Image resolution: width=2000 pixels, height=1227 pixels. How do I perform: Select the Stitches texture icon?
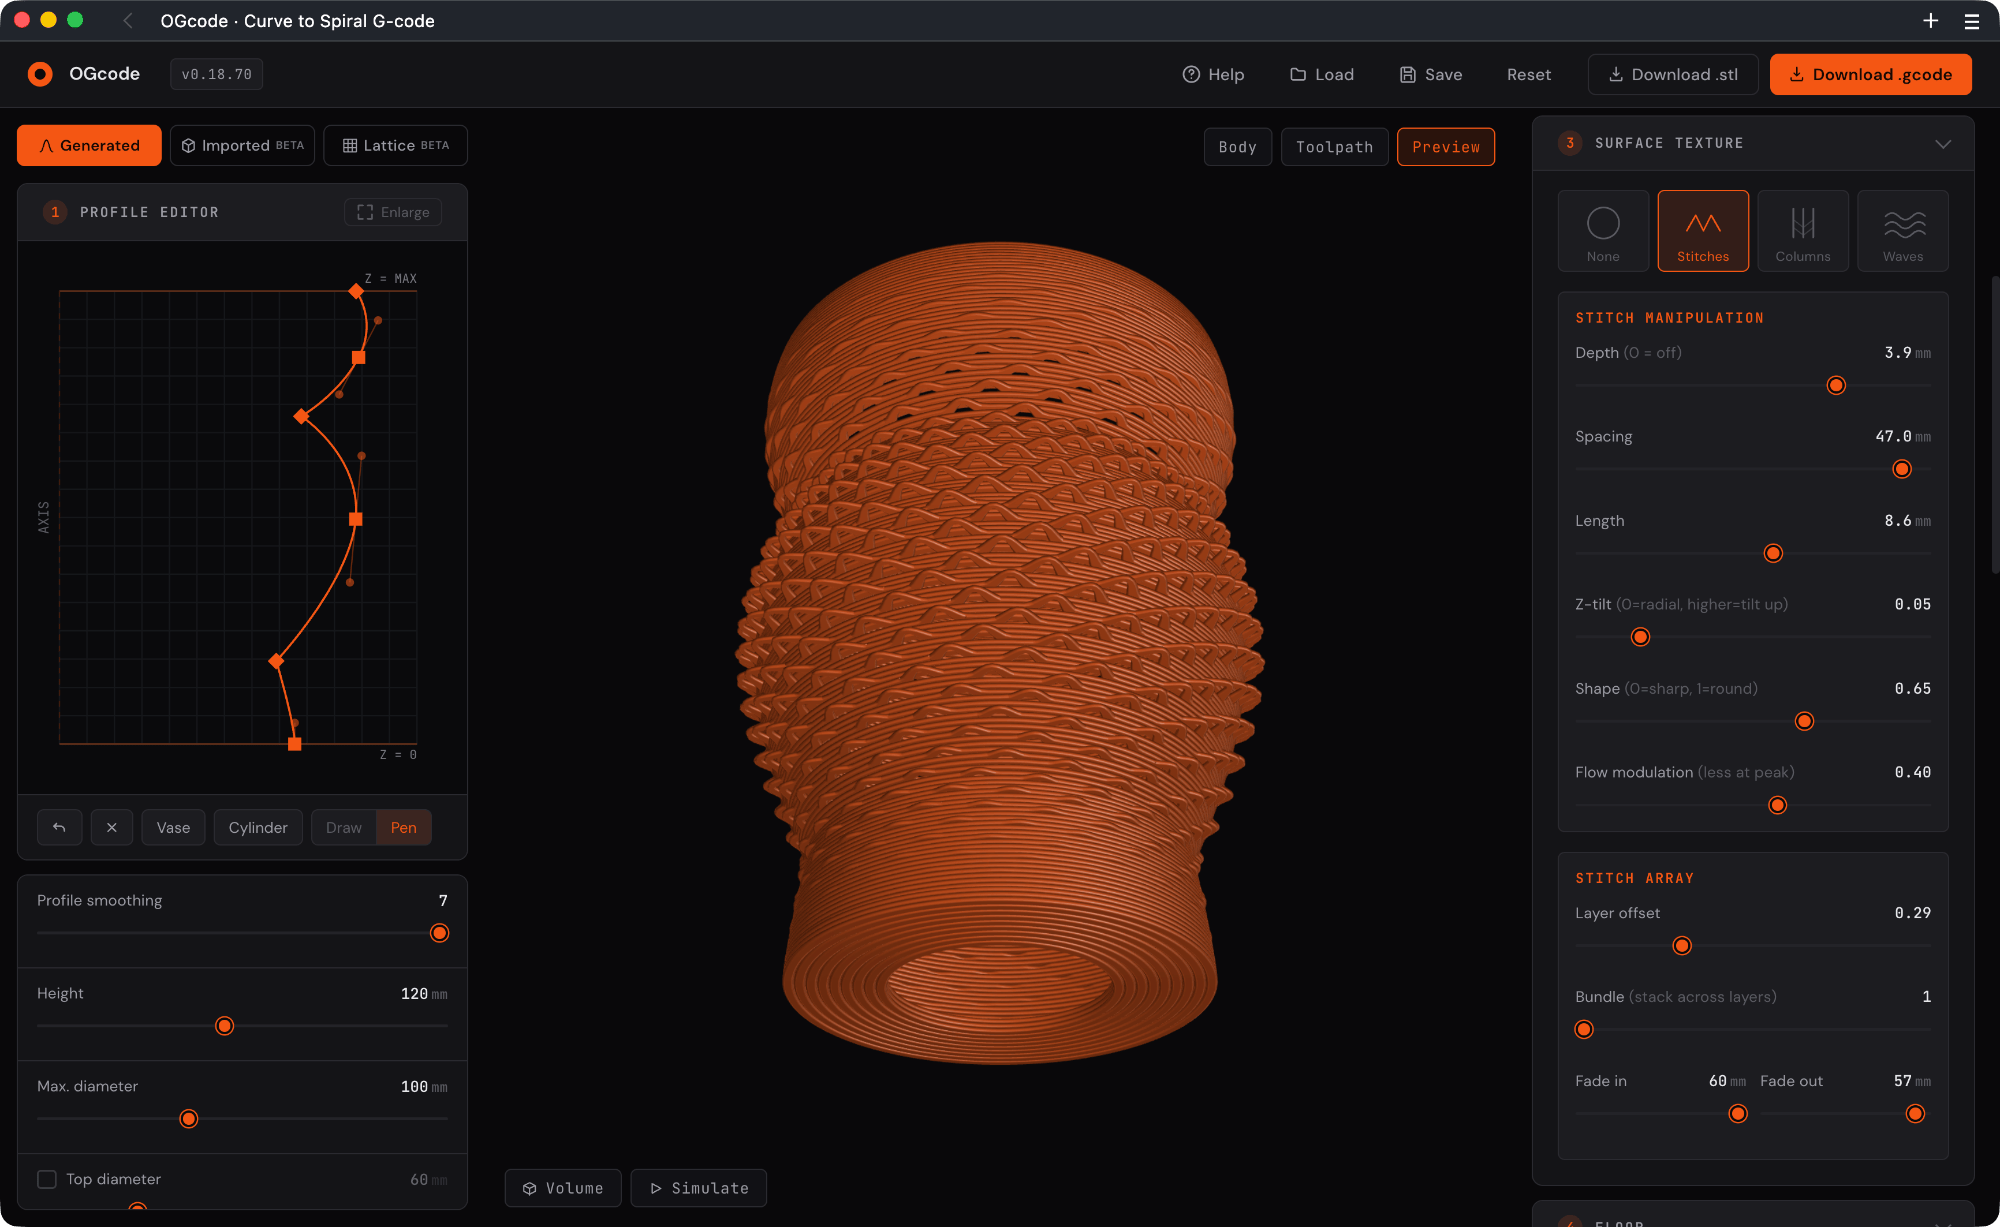click(x=1703, y=231)
